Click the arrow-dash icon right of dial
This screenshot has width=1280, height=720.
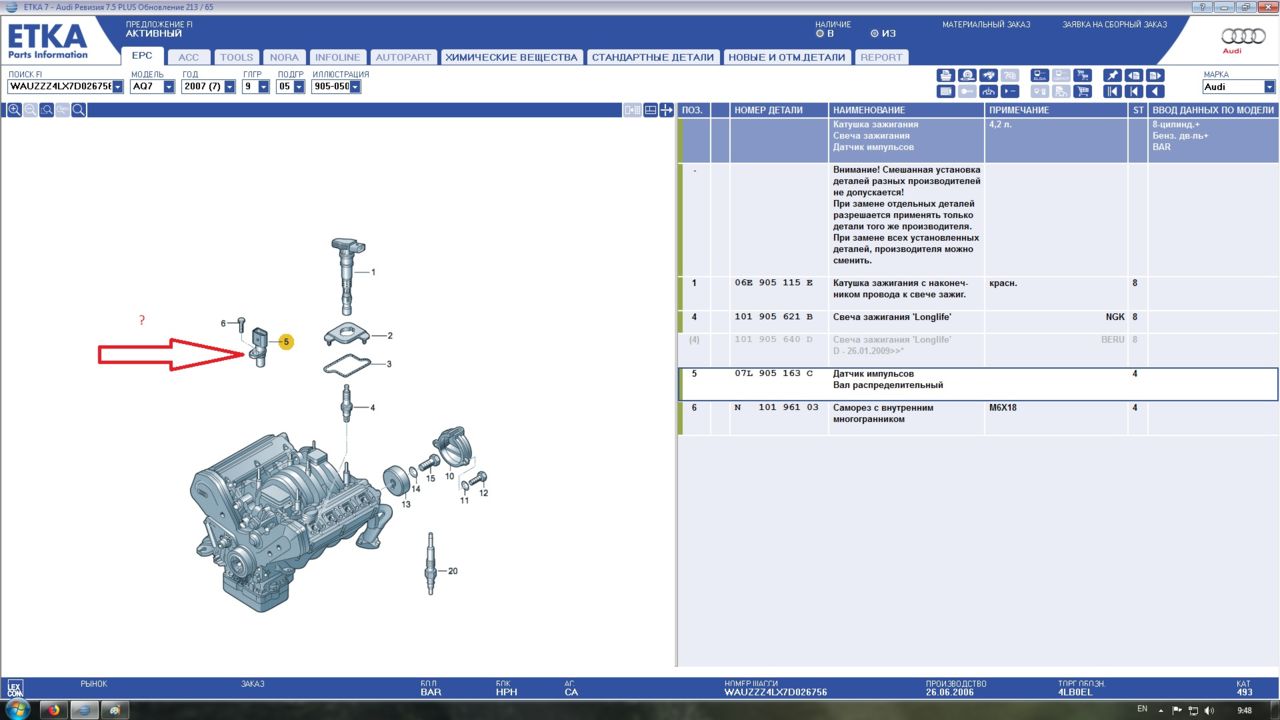pyautogui.click(x=1010, y=91)
